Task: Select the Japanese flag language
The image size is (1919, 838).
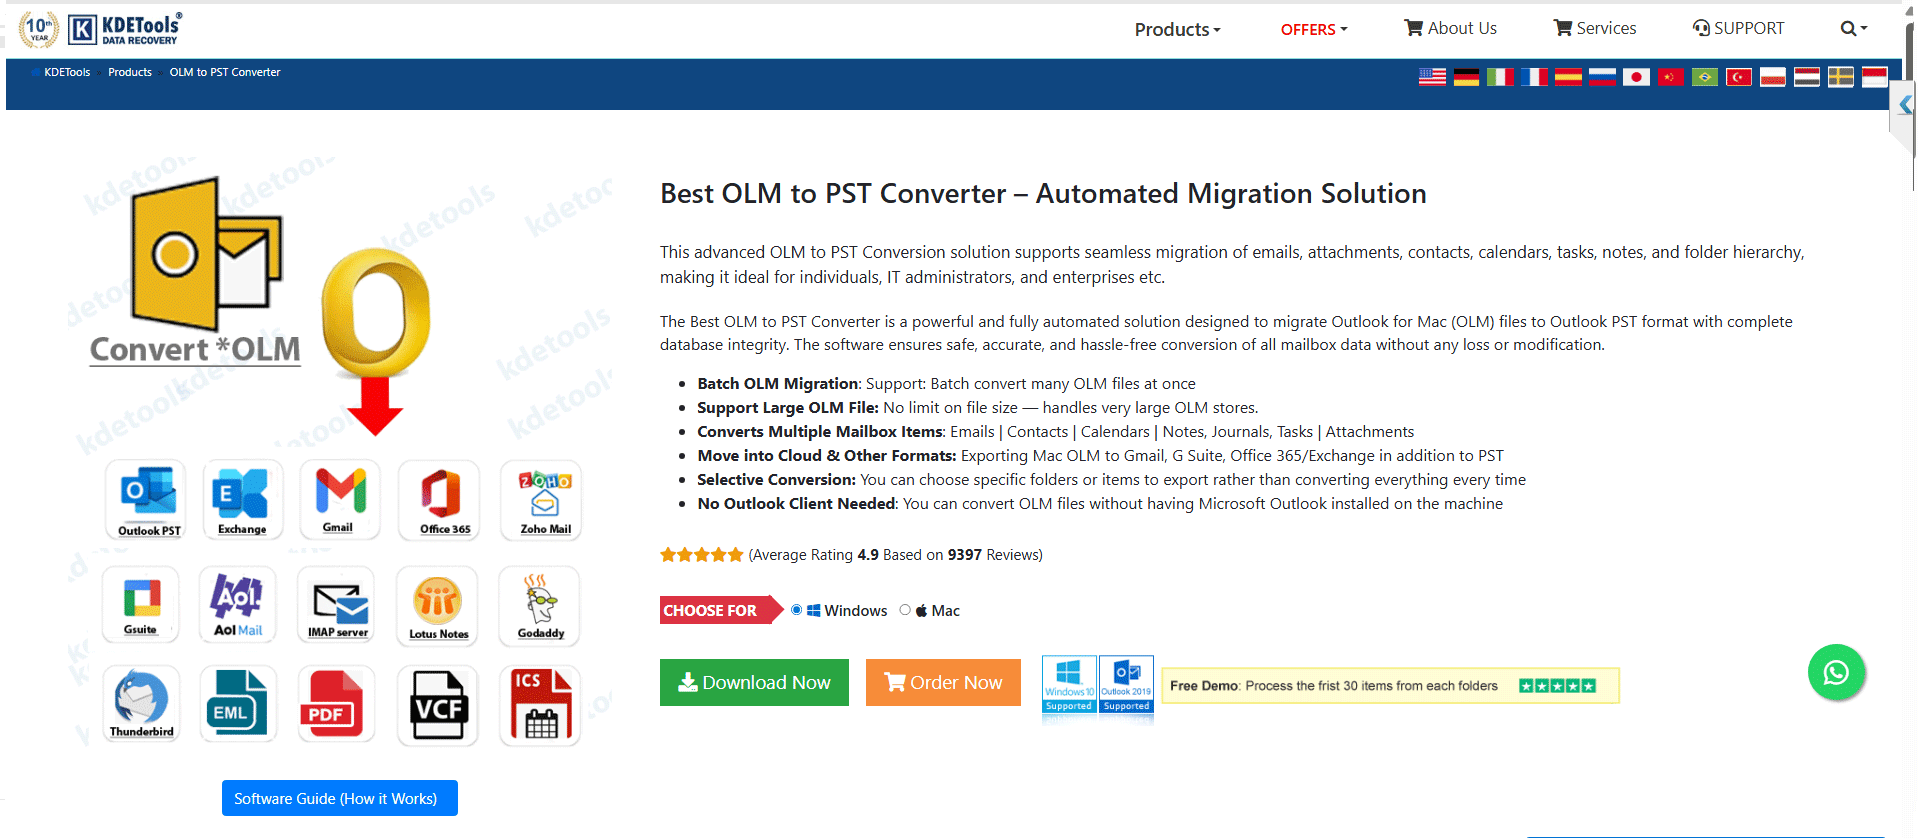Action: point(1636,77)
